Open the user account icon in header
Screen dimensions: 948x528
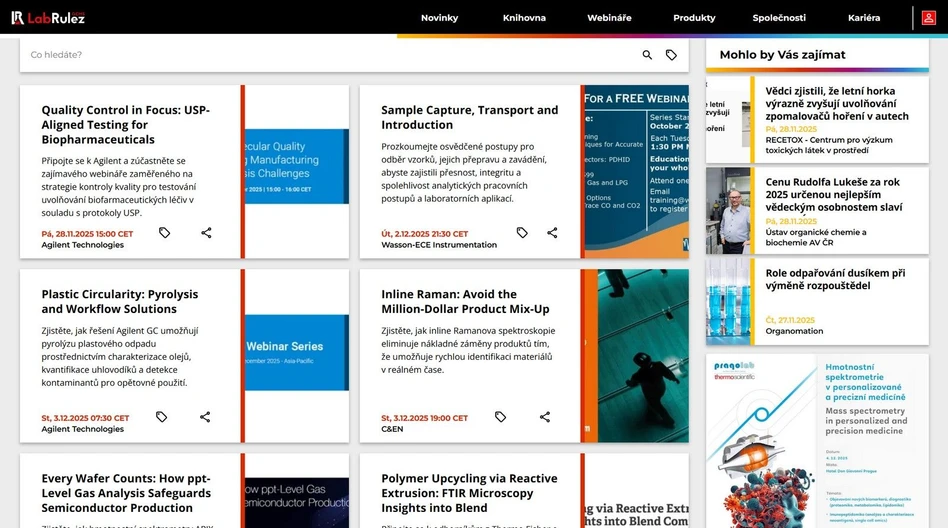click(x=929, y=17)
